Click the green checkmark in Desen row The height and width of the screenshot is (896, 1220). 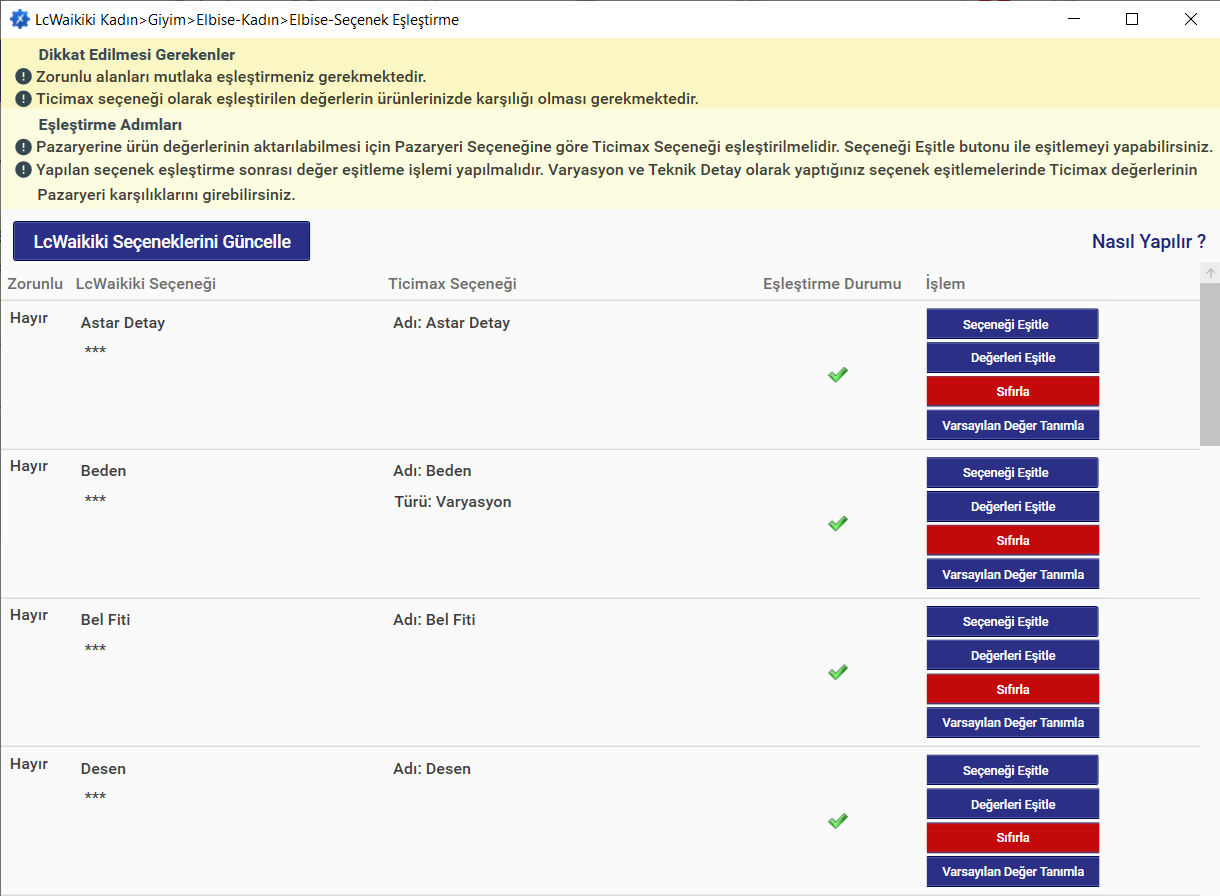pos(838,821)
